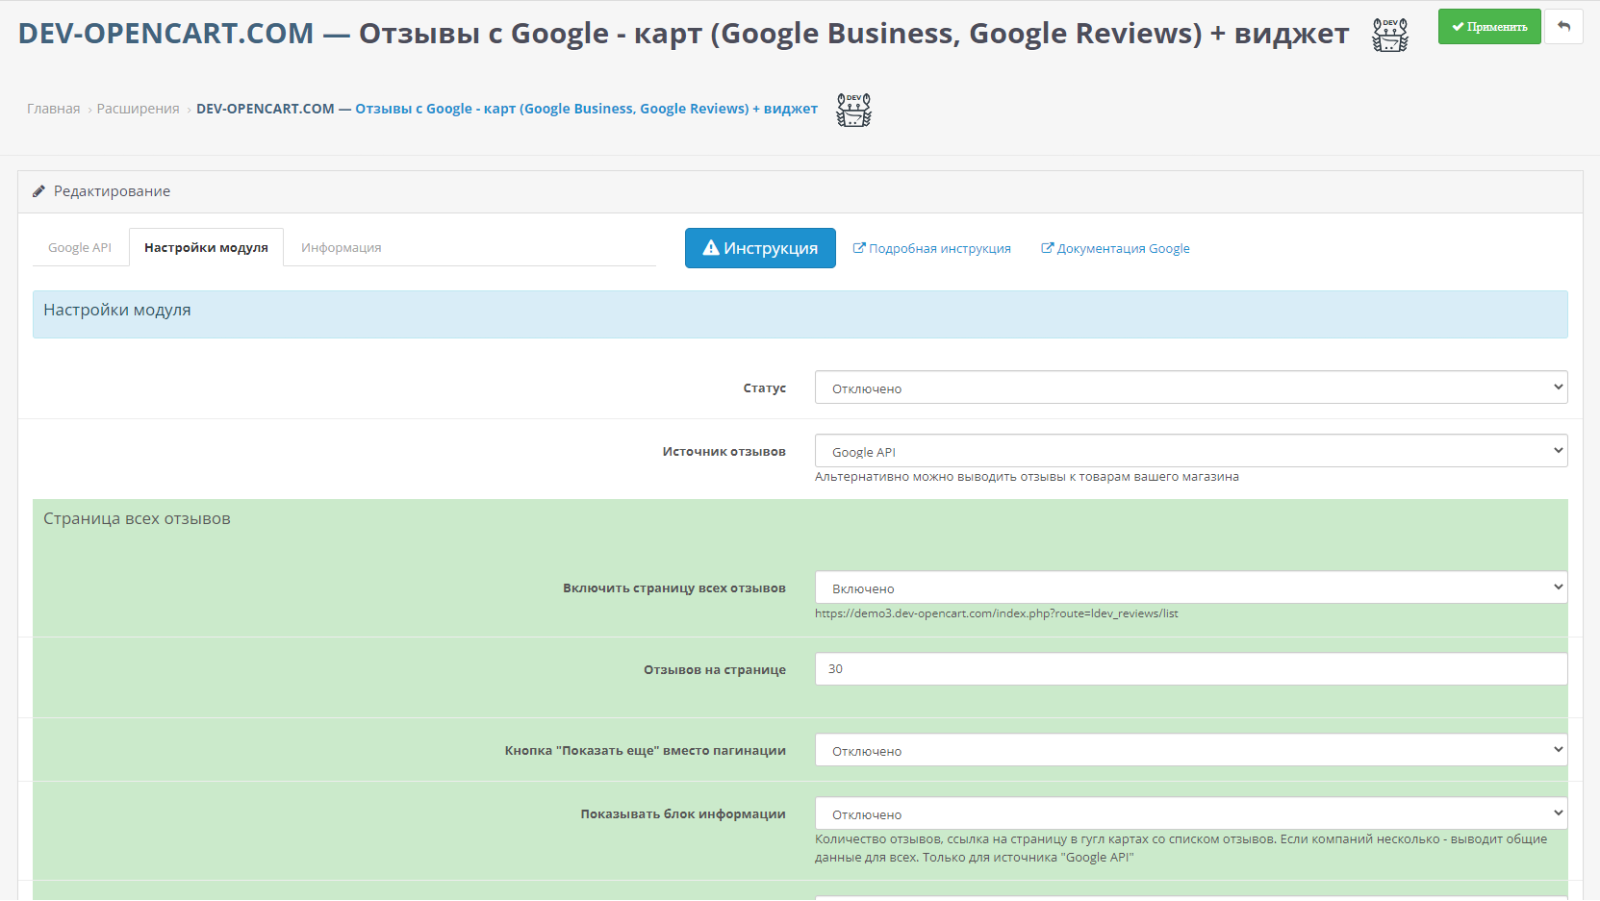Viewport: 1600px width, 901px height.
Task: Open the Главная breadcrumb link
Action: [x=53, y=109]
